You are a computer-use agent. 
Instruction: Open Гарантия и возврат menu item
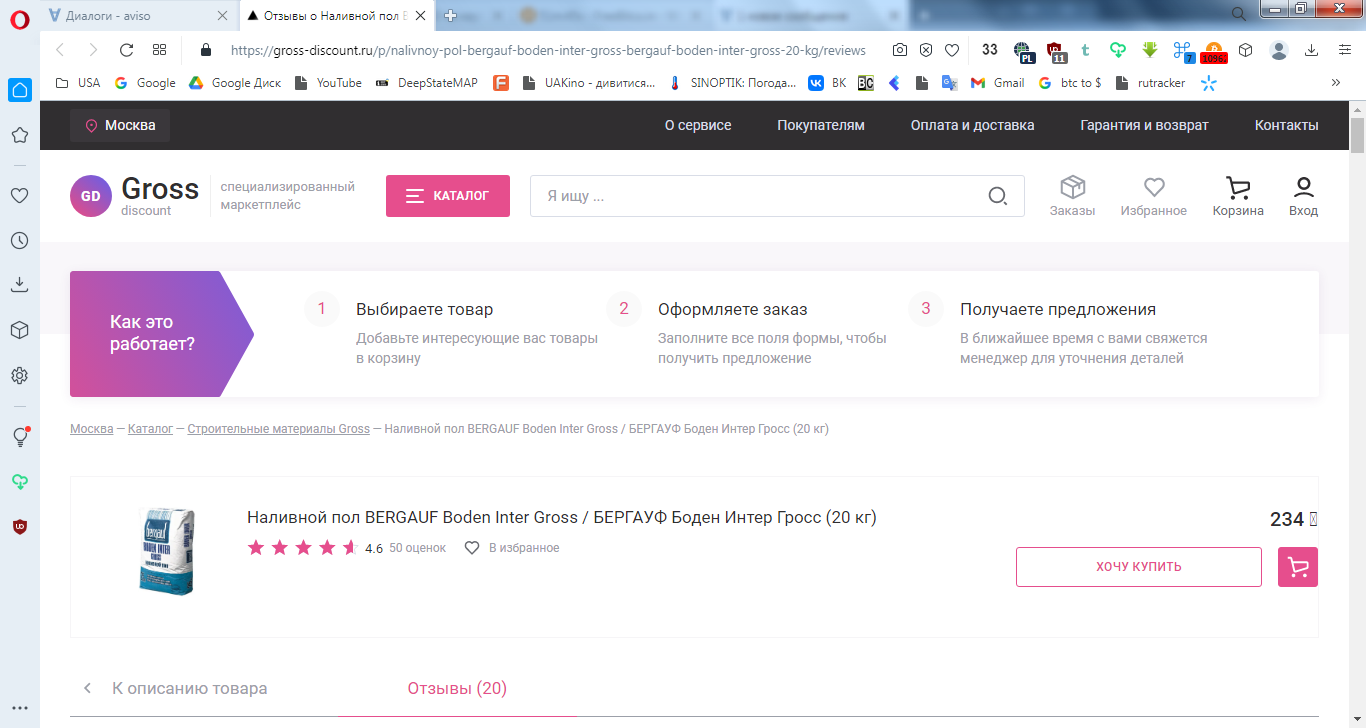[x=1145, y=125]
